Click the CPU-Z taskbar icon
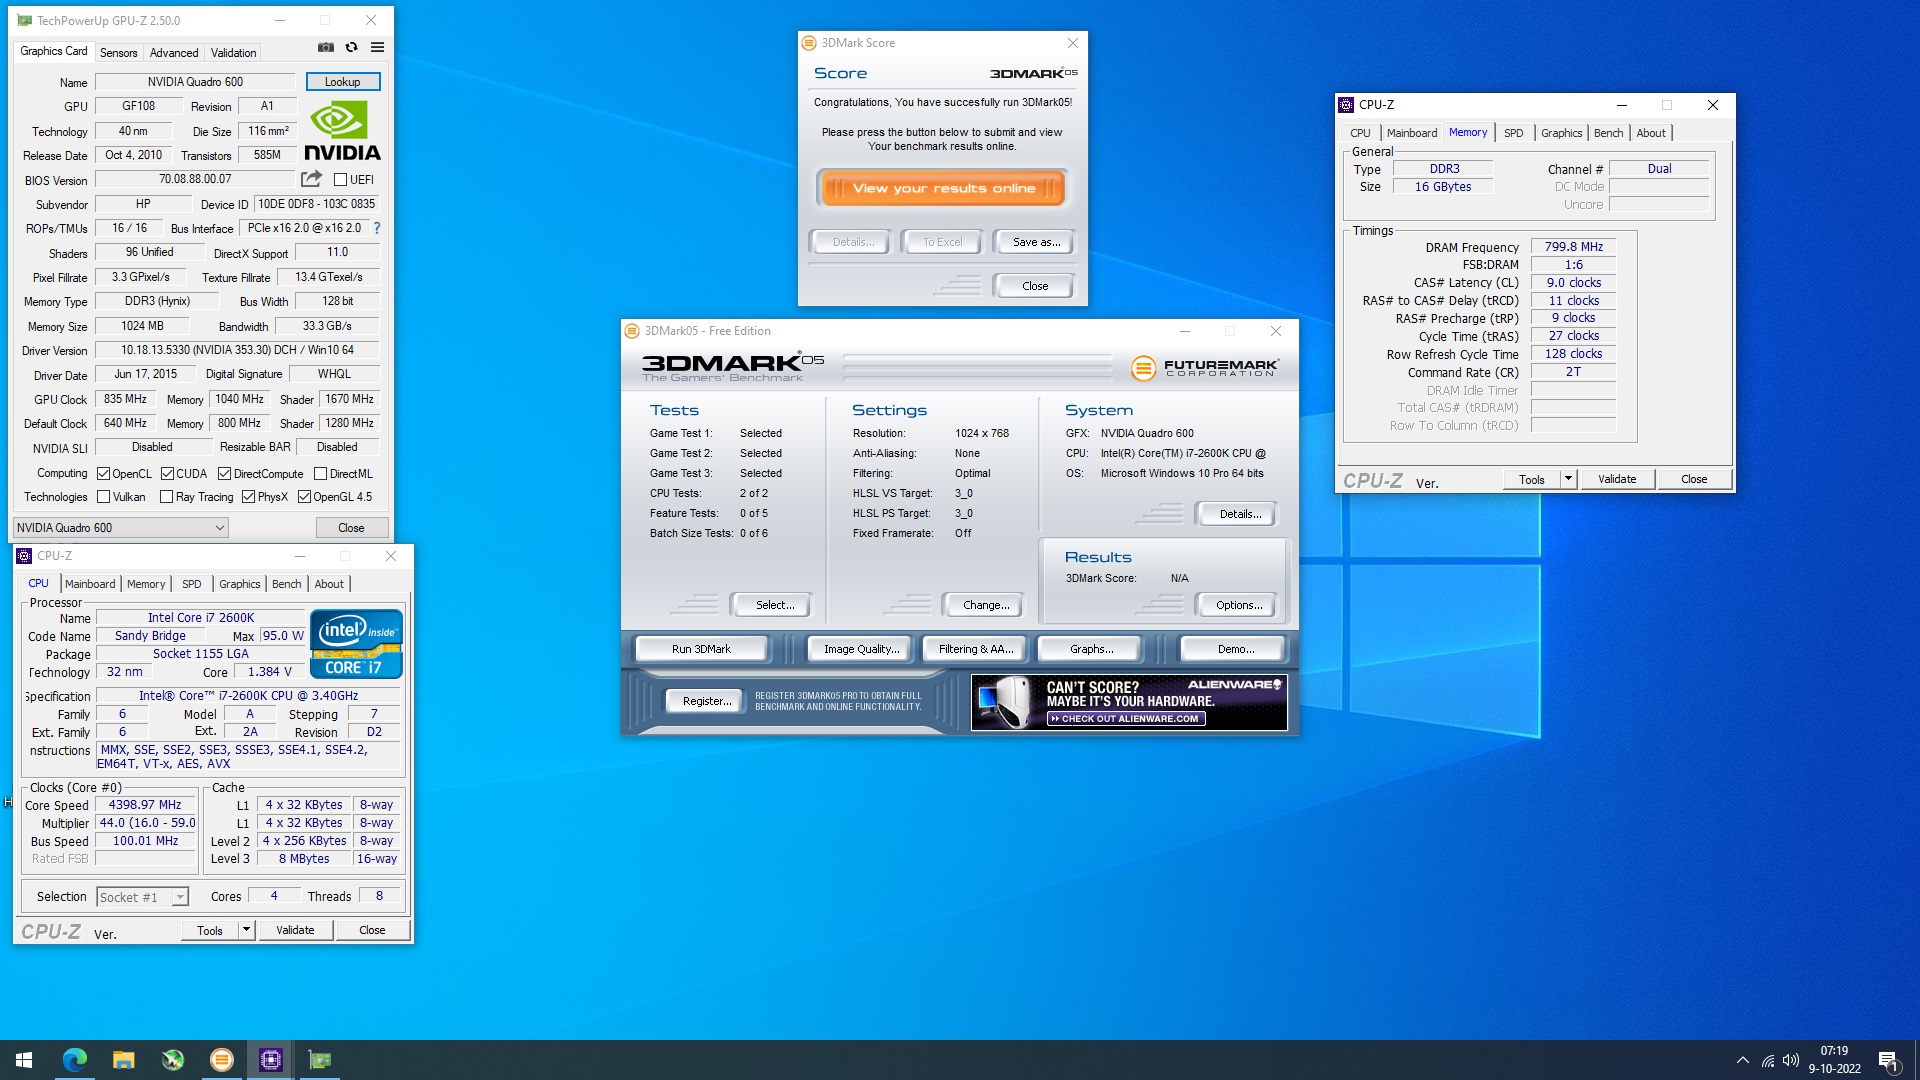Screen dimensions: 1920x1080 (270, 1060)
